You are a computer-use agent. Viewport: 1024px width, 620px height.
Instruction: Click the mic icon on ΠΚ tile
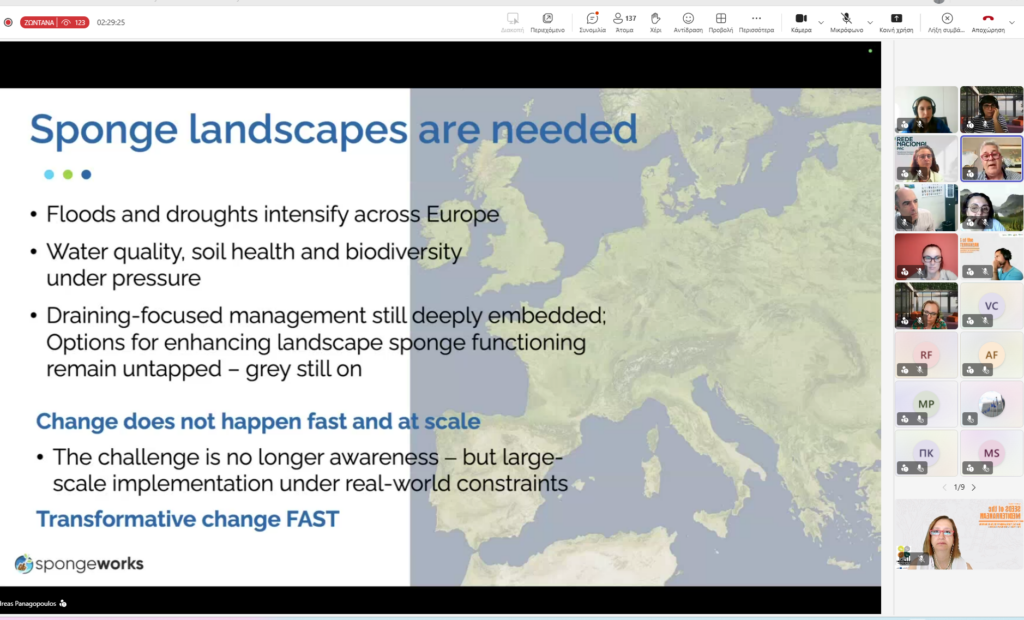point(920,468)
